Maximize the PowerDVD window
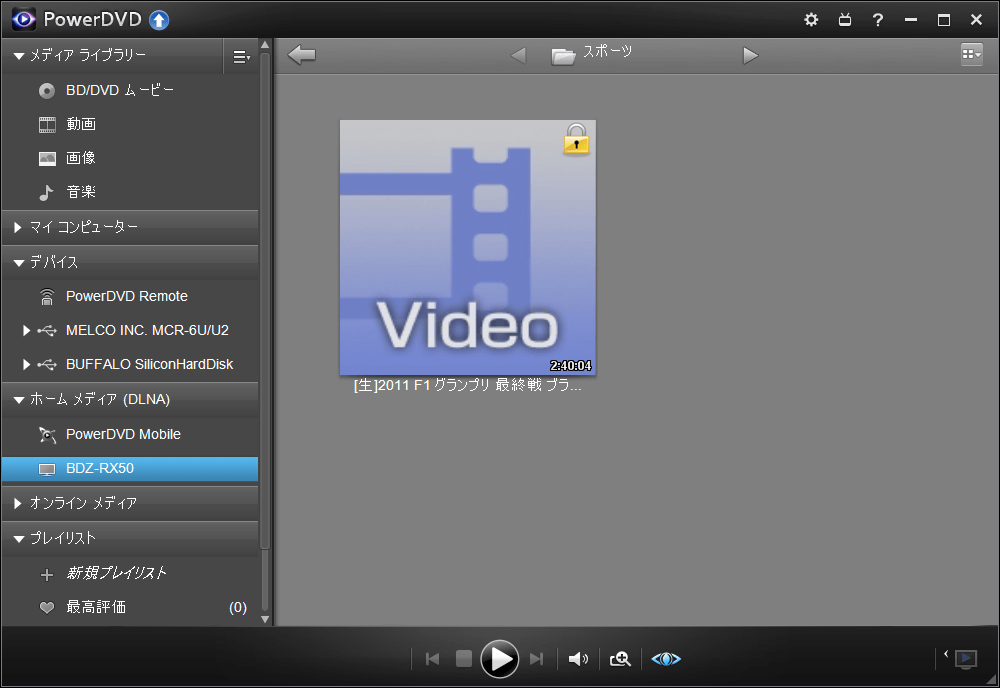 coord(944,20)
